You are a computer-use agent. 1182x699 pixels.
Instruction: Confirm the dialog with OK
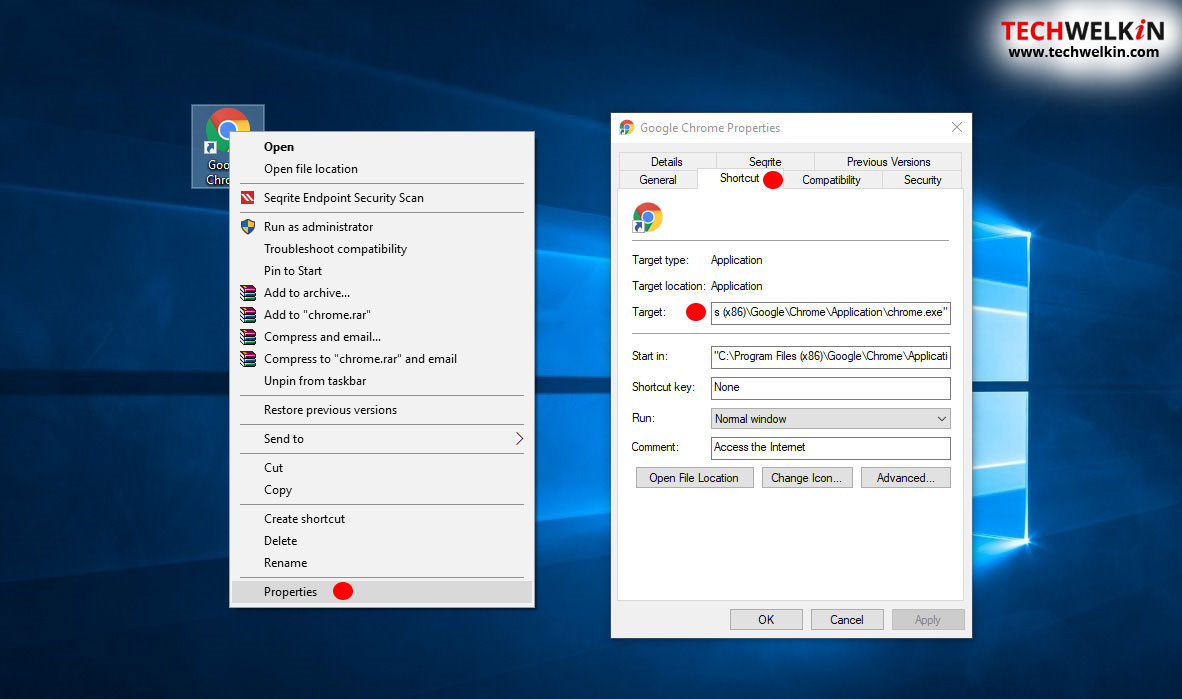(766, 620)
